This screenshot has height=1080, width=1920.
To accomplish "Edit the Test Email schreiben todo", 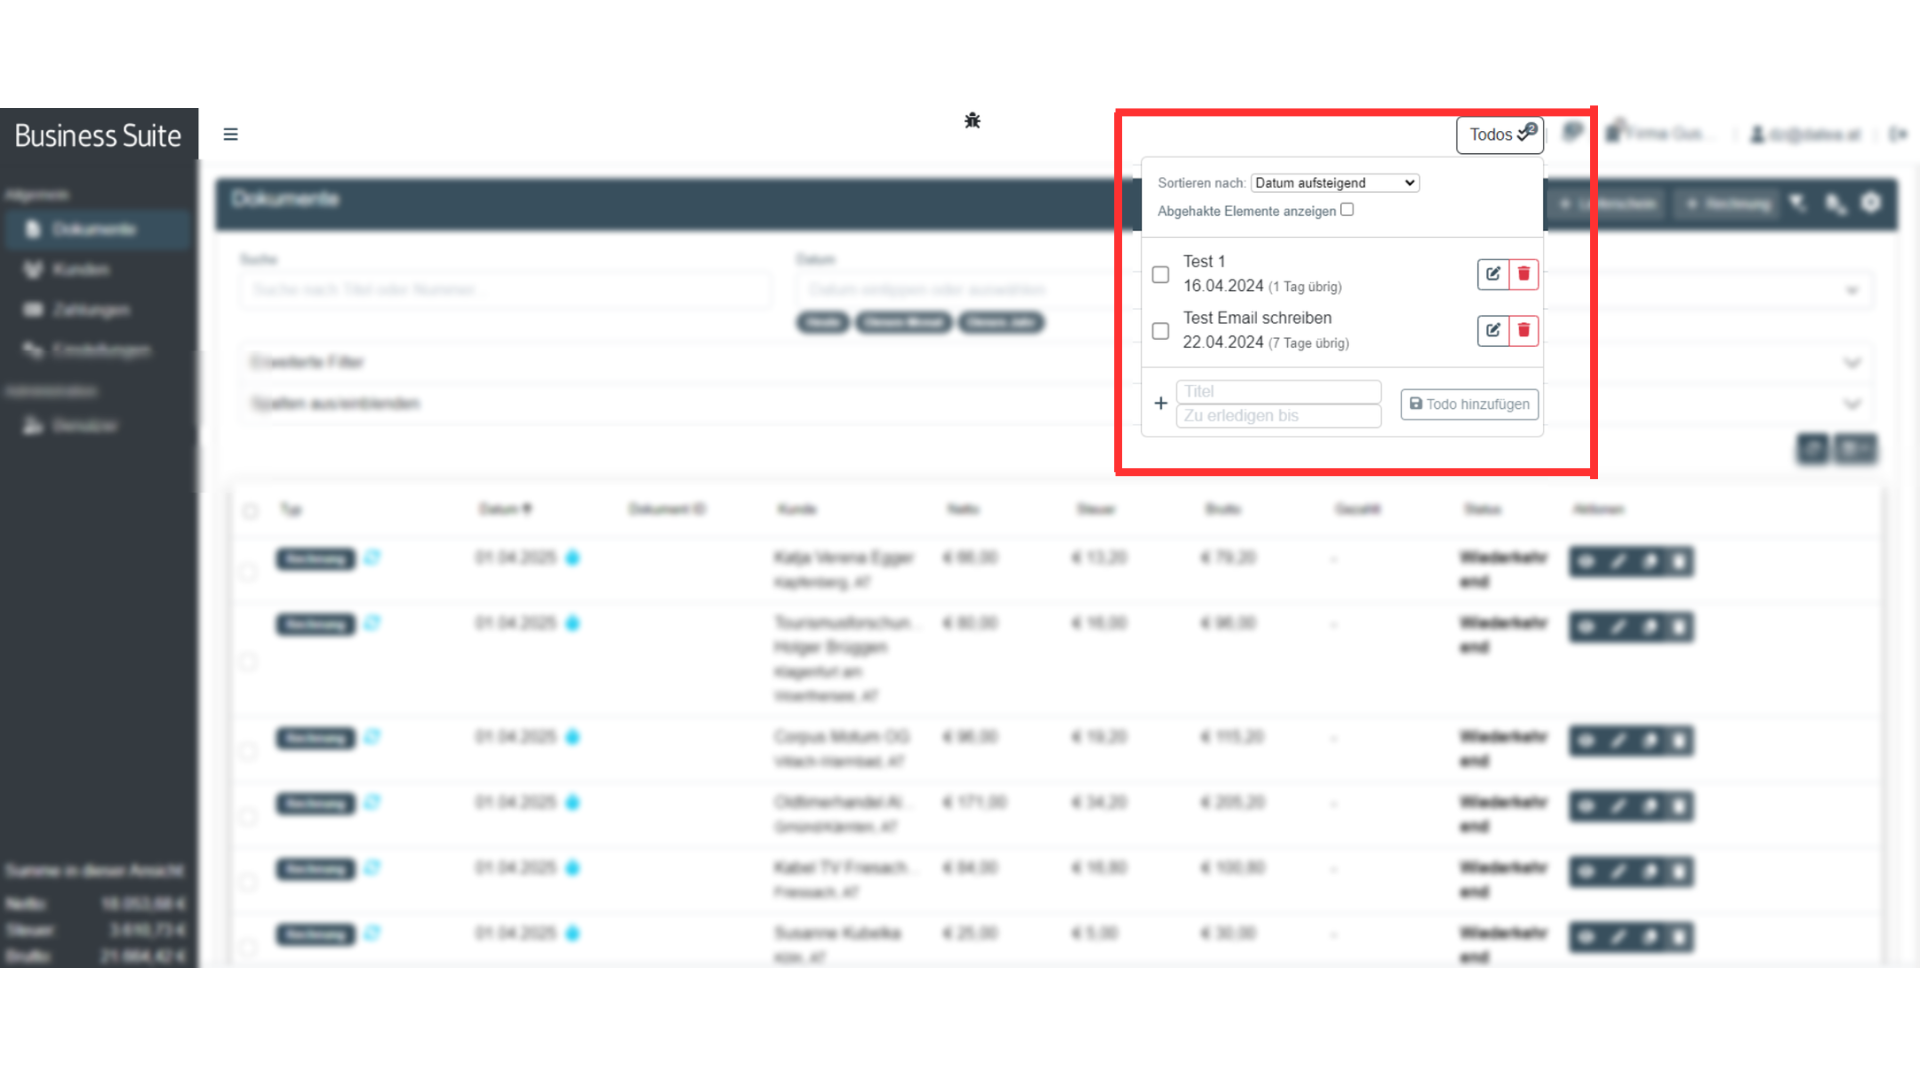I will [1492, 330].
